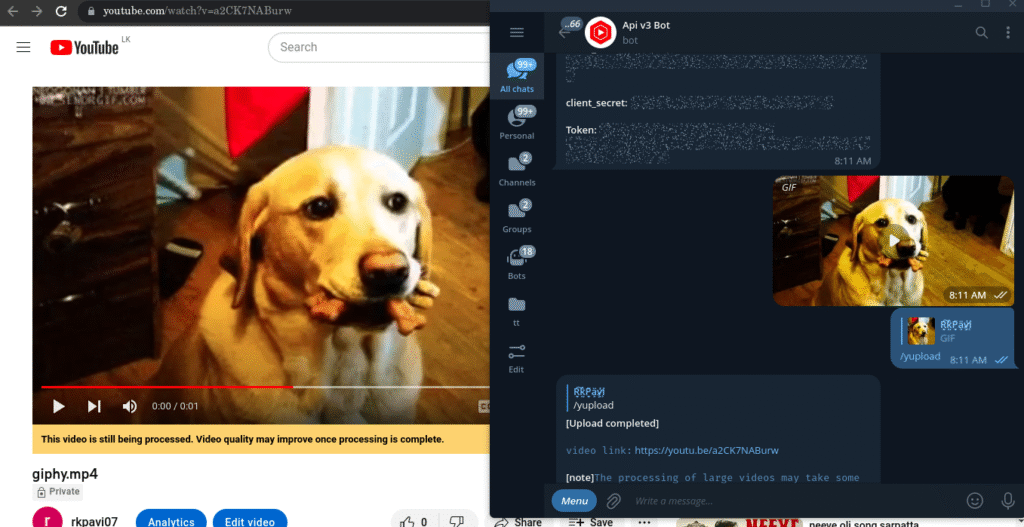1024x527 pixels.
Task: Click the Edit video button
Action: tap(249, 521)
